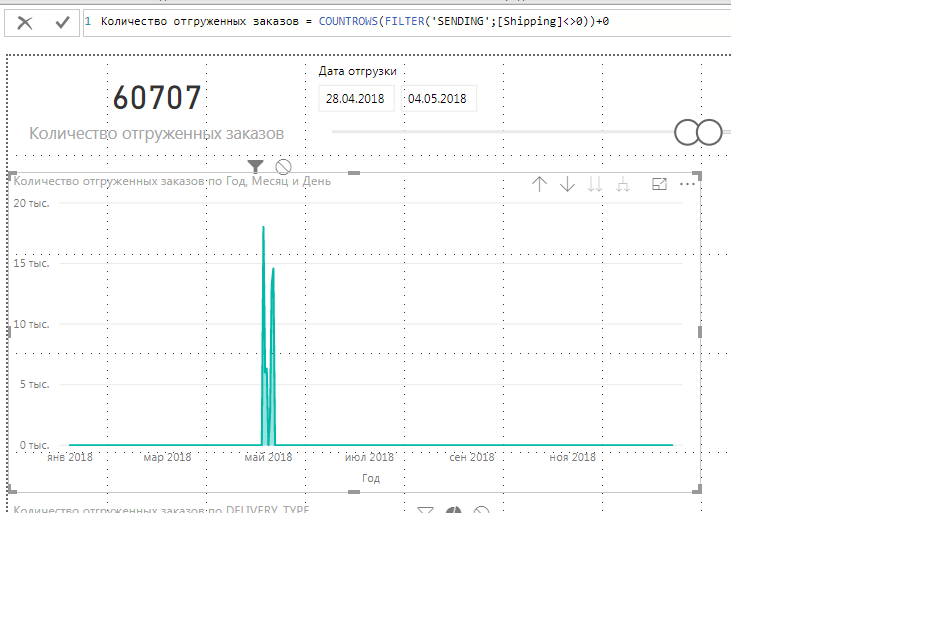Click the 15 тыс. y-axis label
Image resolution: width=926 pixels, height=623 pixels.
coord(31,263)
